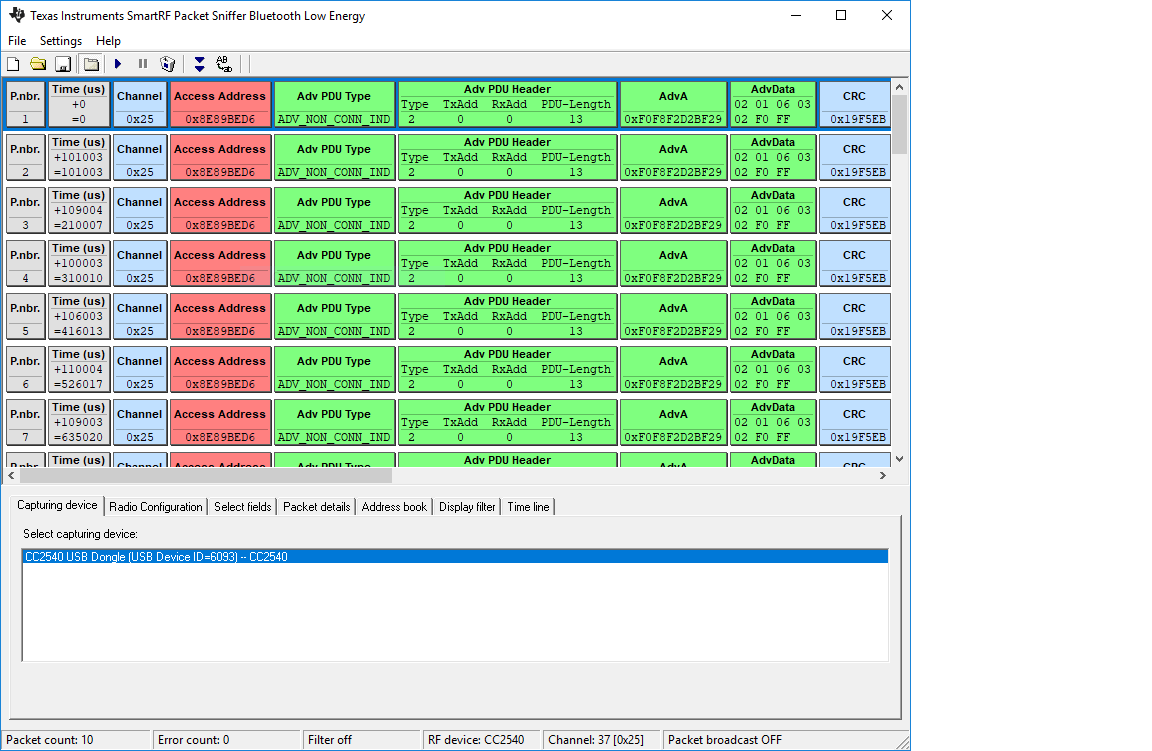This screenshot has width=1152, height=751.
Task: Open the Time line tab
Action: 528,506
